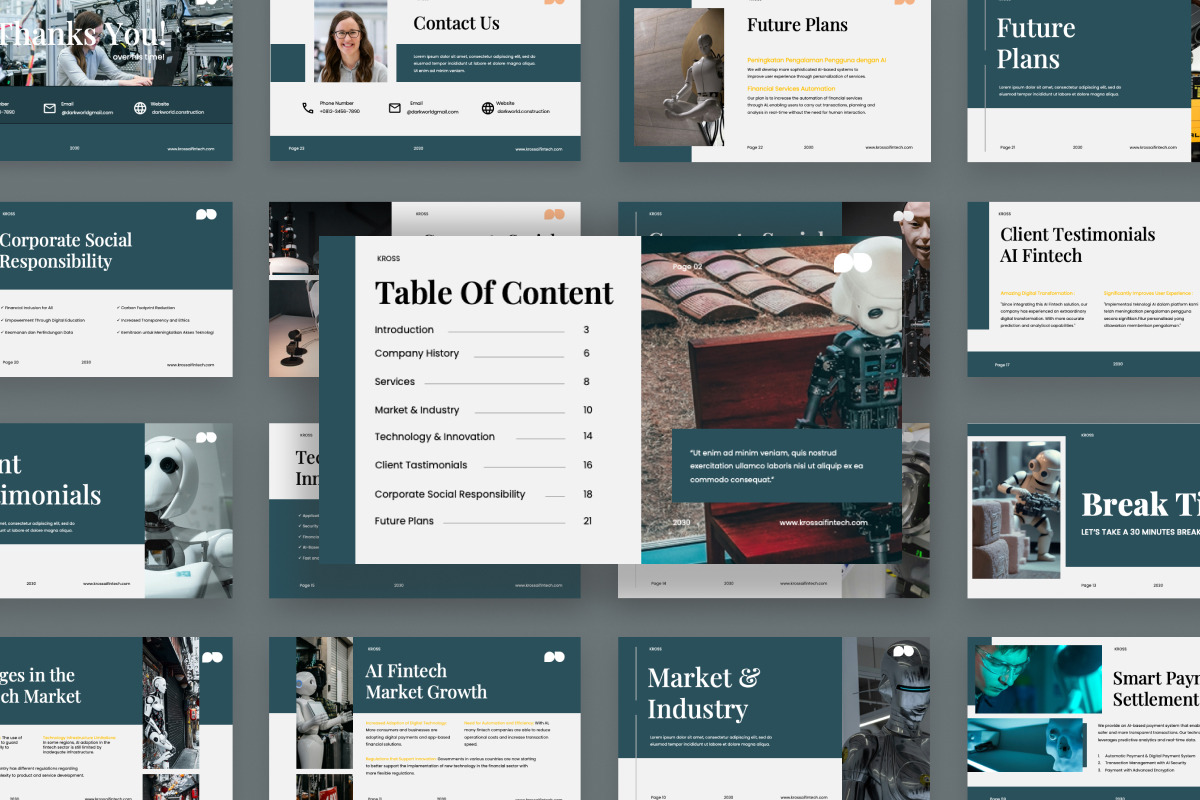The image size is (1200, 800).
Task: Click Website label on Contact Us slide
Action: (505, 103)
